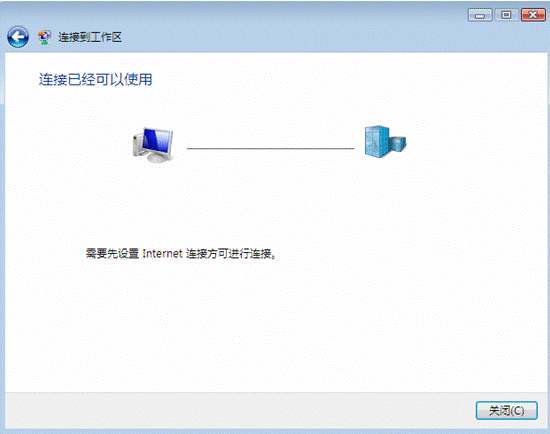The image size is (550, 434).
Task: Click the heading 连接已经可以使用
Action: click(95, 80)
